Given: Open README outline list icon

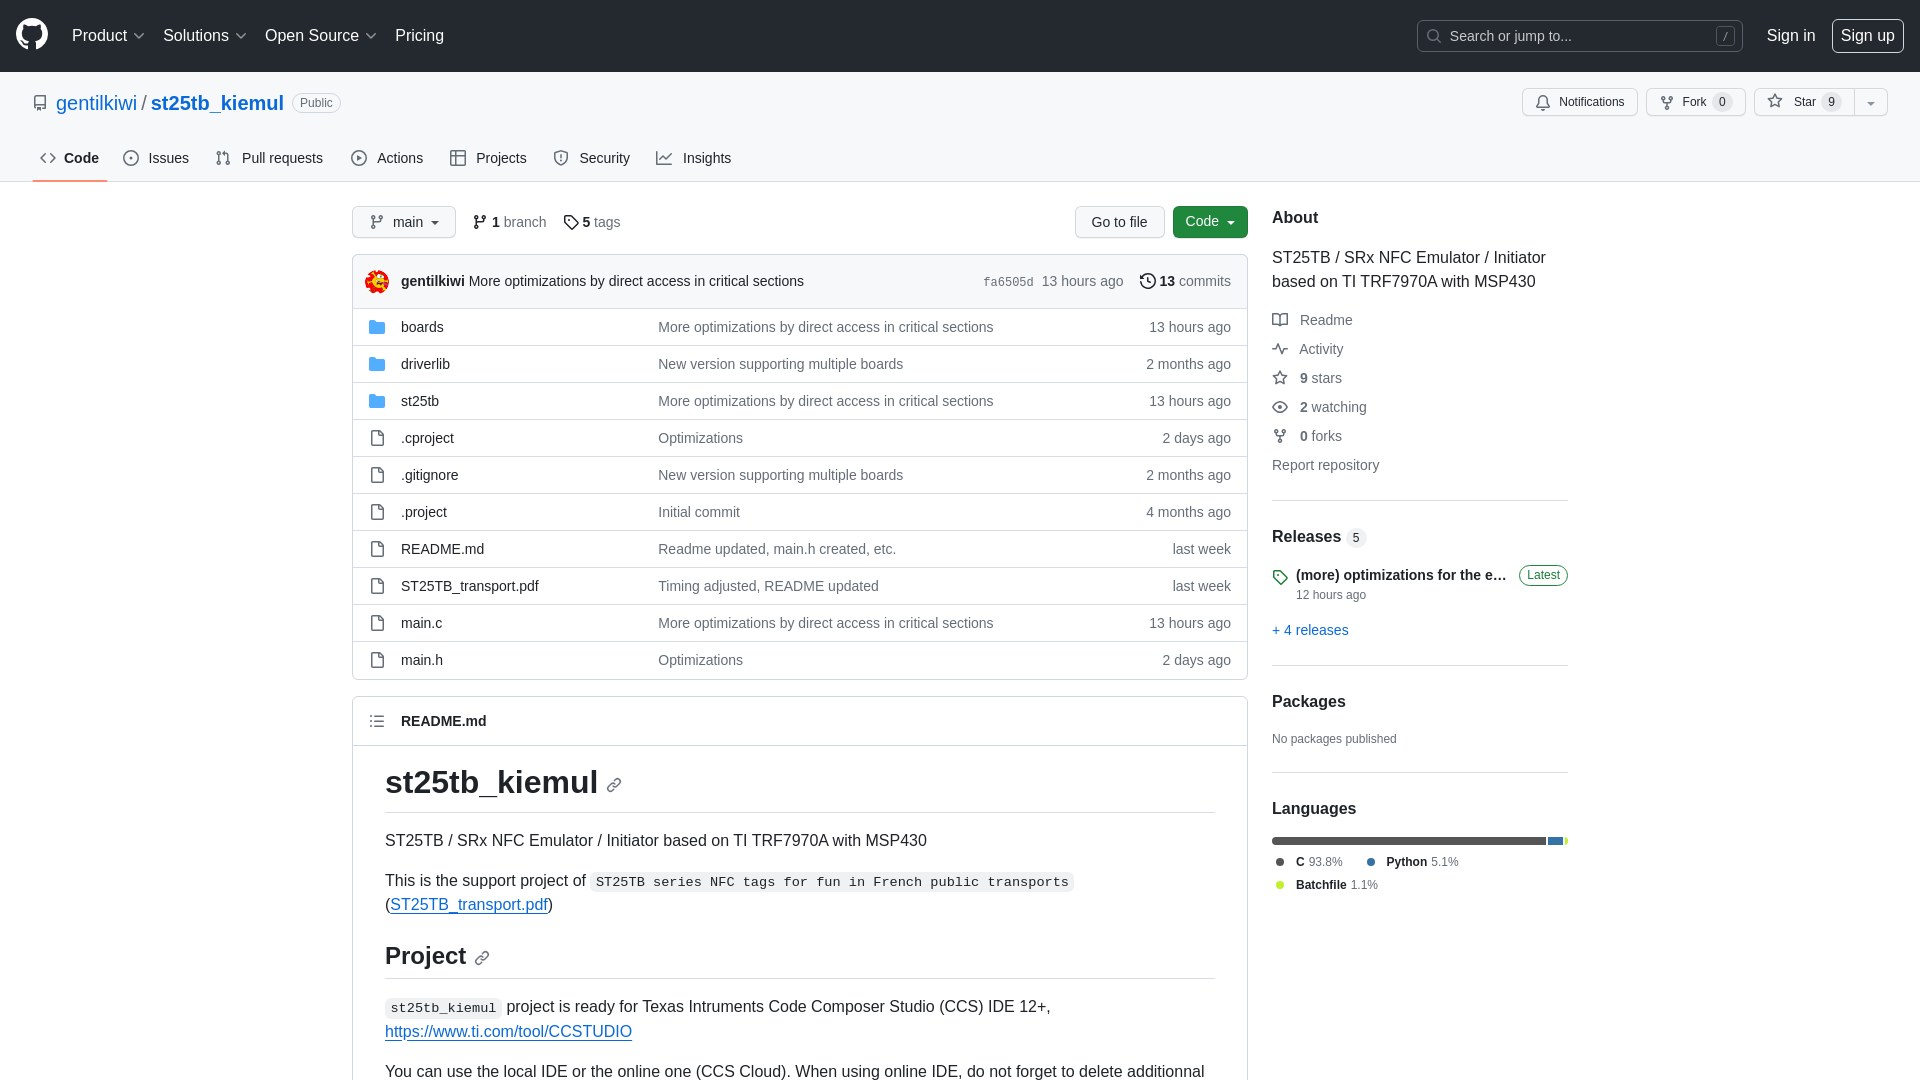Looking at the screenshot, I should [377, 721].
